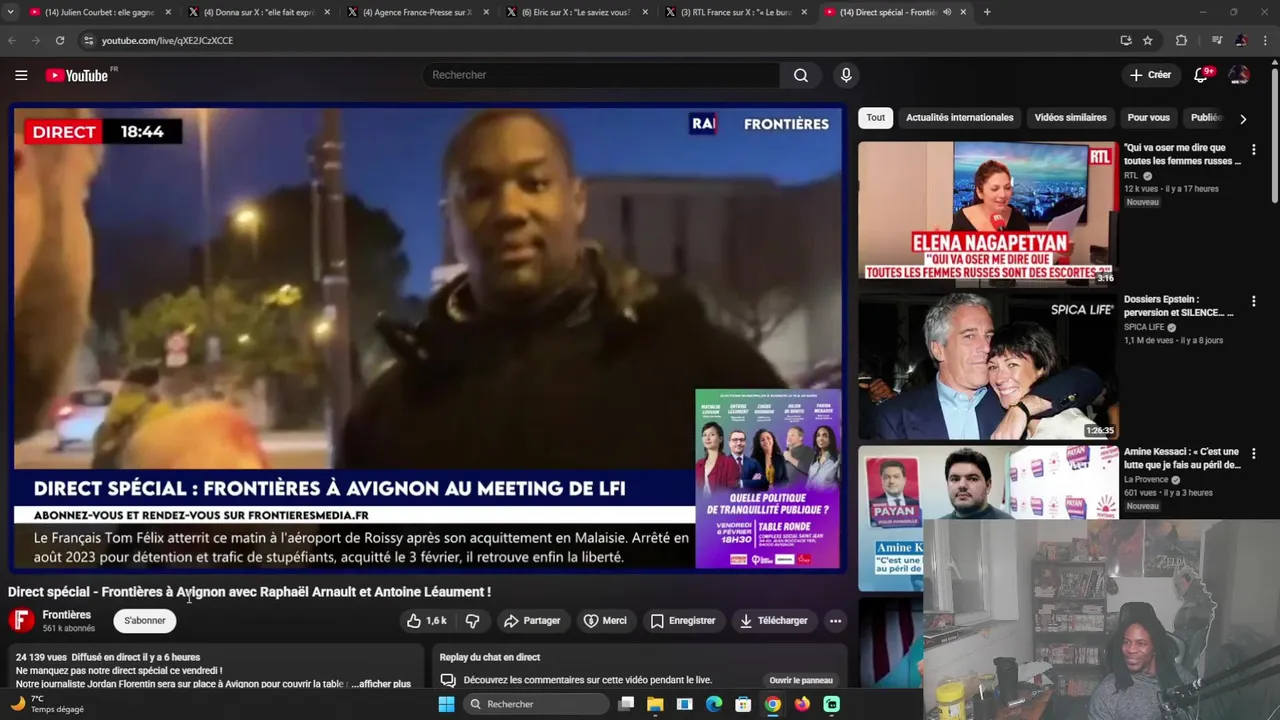Open the weather widget showing 7°C

click(47, 704)
